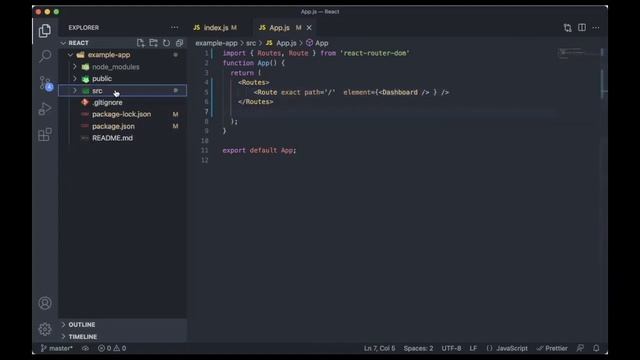Open Run and Debug view icon
This screenshot has height=360, width=640.
[x=45, y=109]
